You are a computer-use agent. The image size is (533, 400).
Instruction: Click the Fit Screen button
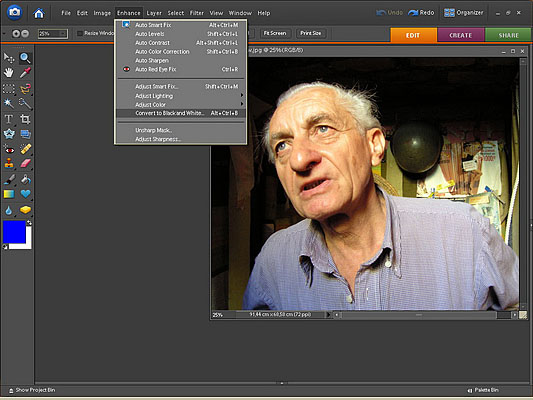(275, 33)
